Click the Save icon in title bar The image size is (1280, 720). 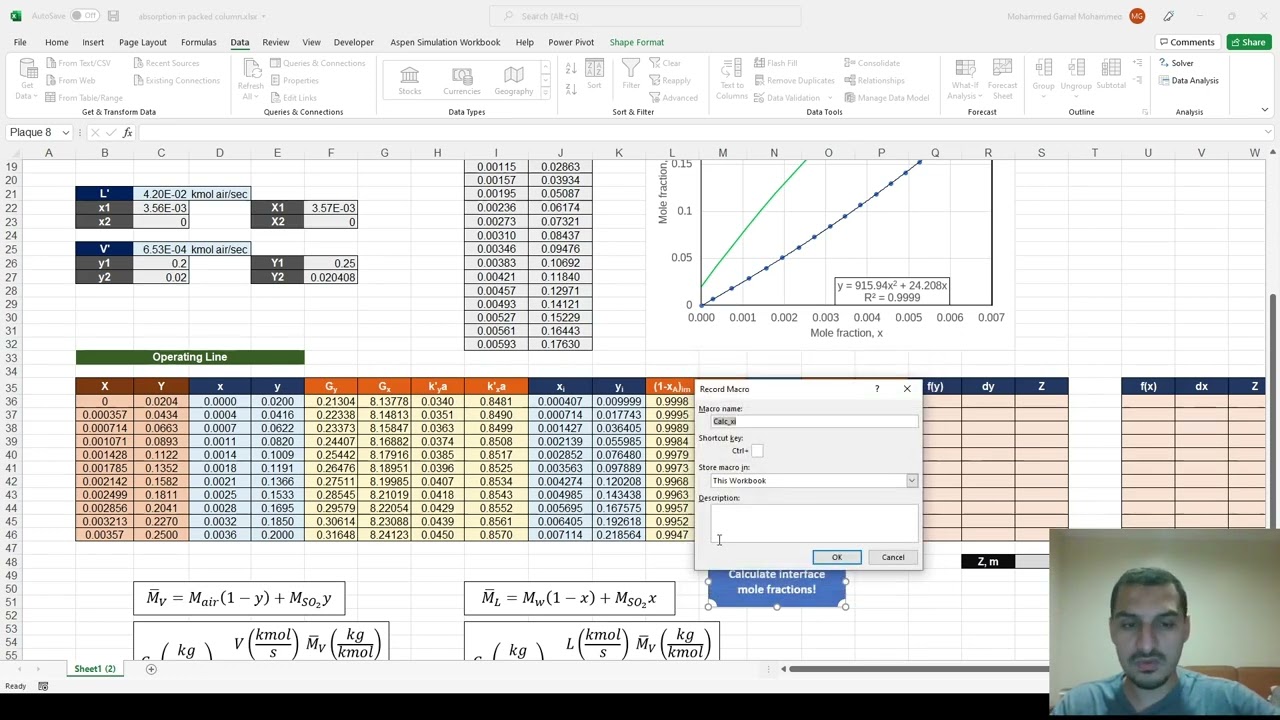click(x=113, y=16)
